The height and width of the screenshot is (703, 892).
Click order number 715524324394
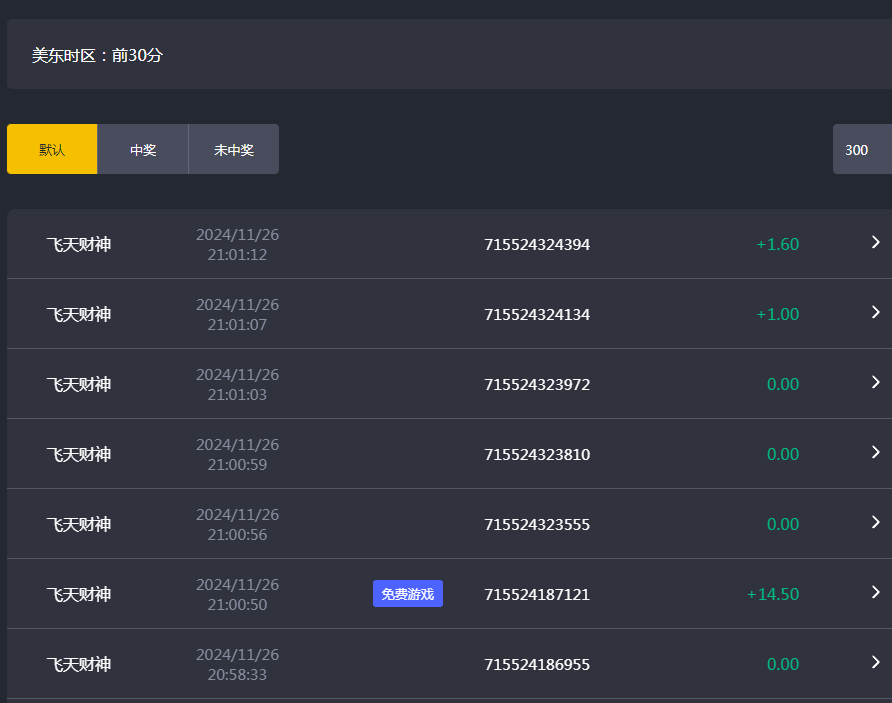click(537, 244)
